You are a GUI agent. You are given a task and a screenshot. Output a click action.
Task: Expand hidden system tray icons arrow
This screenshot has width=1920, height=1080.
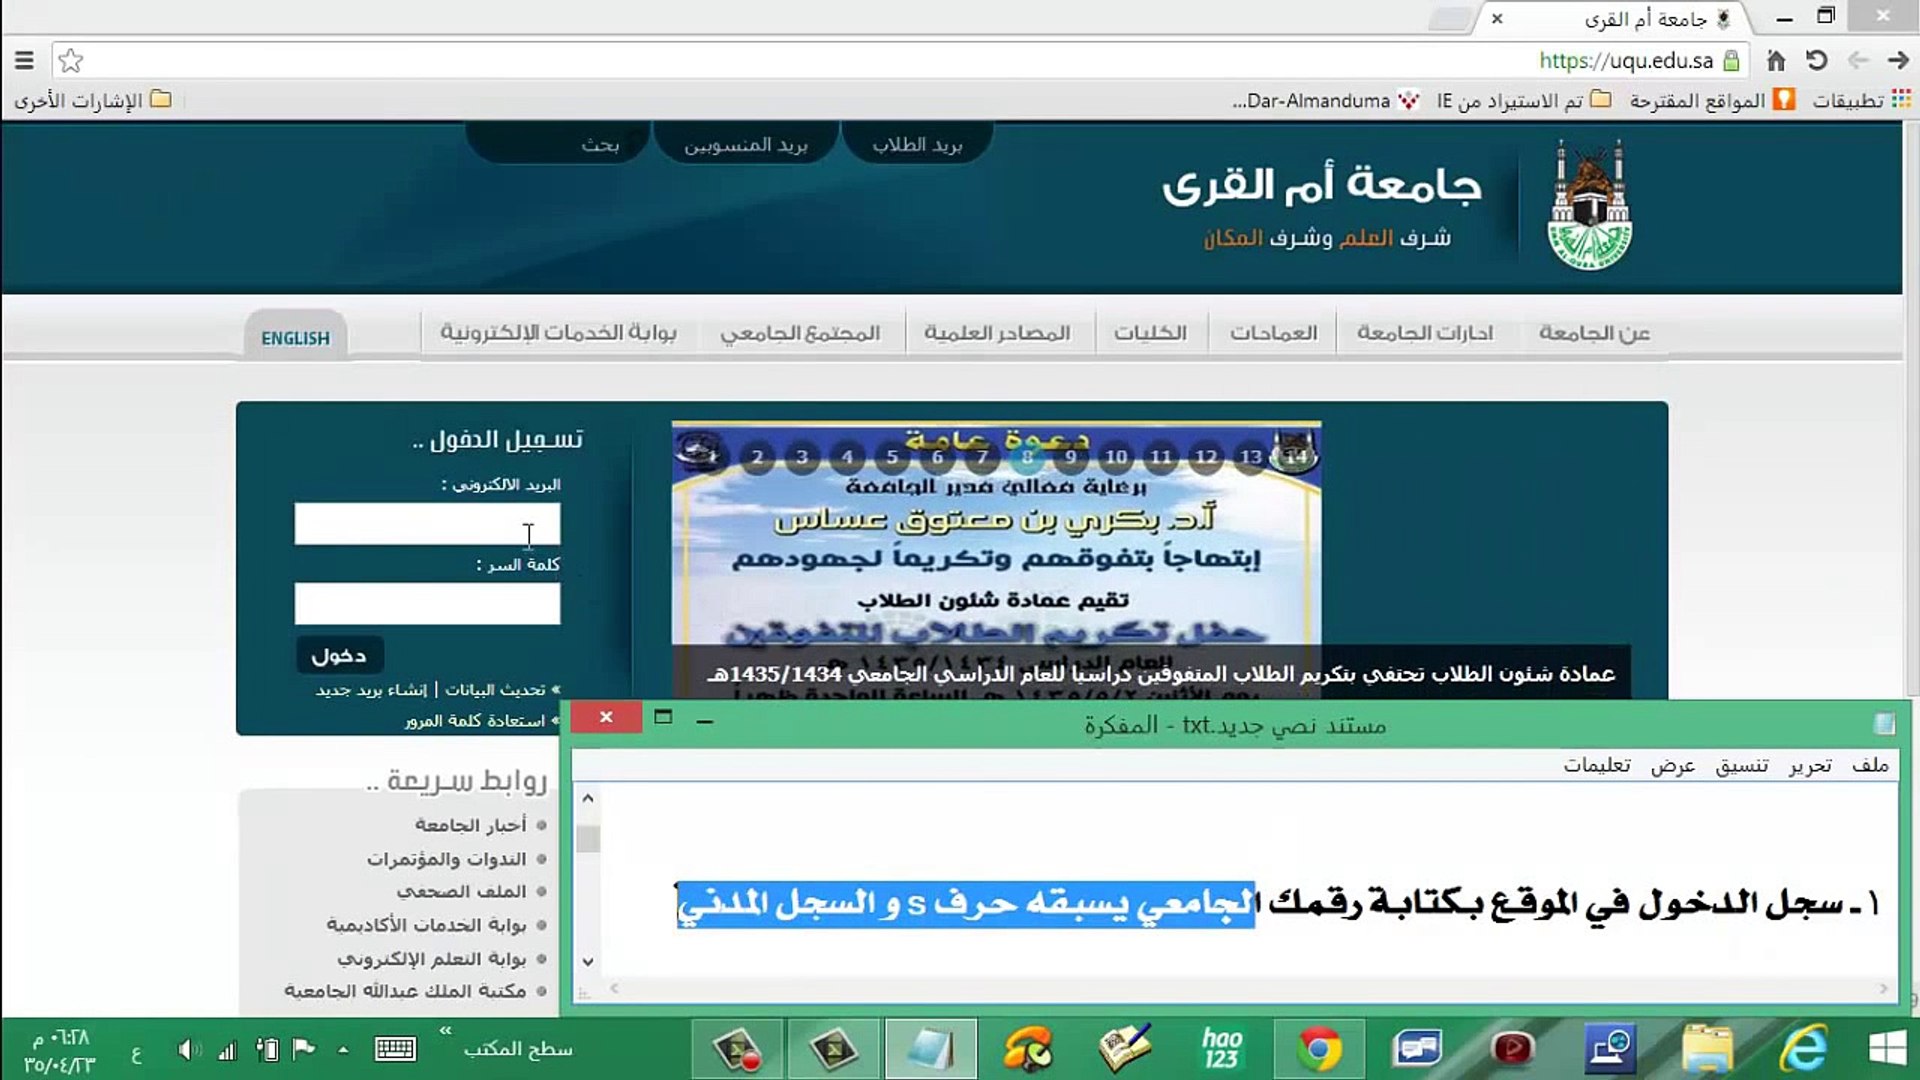(343, 1049)
